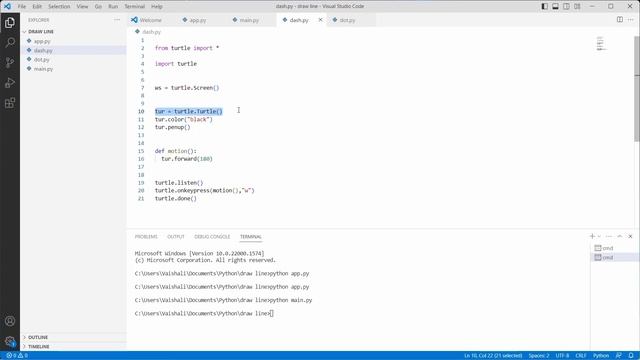
Task: Toggle bottom panel layout icon
Action: 556,6
